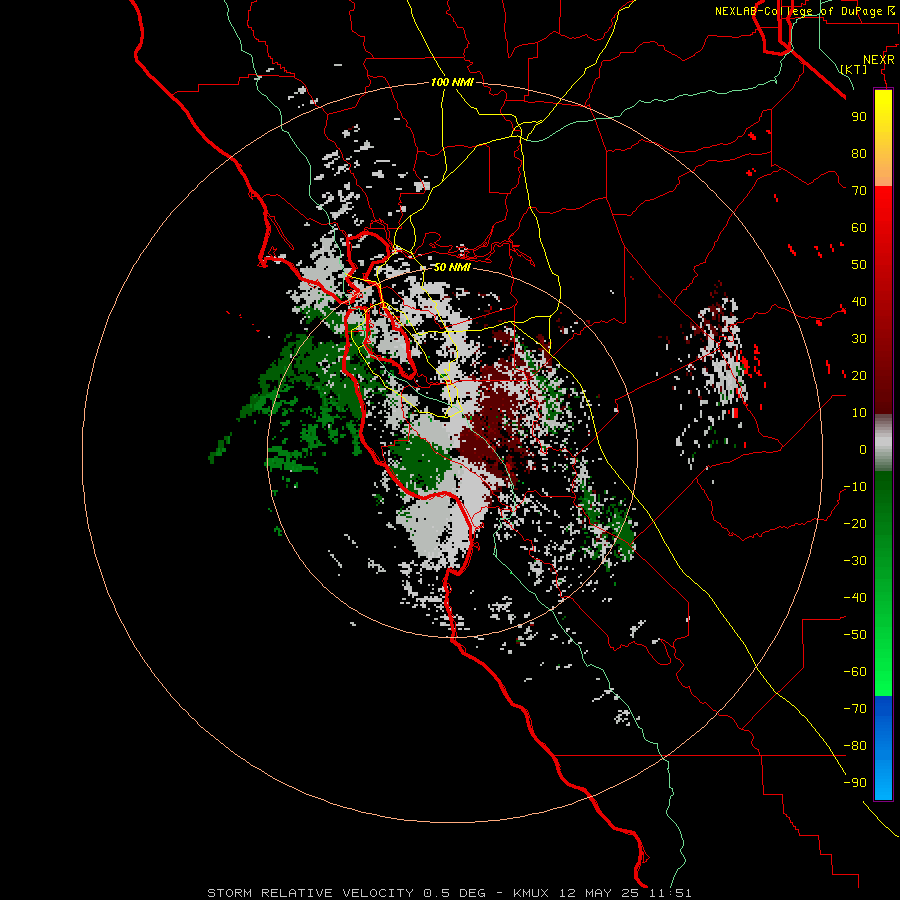Click the -90 value on the velocity scale

click(855, 783)
